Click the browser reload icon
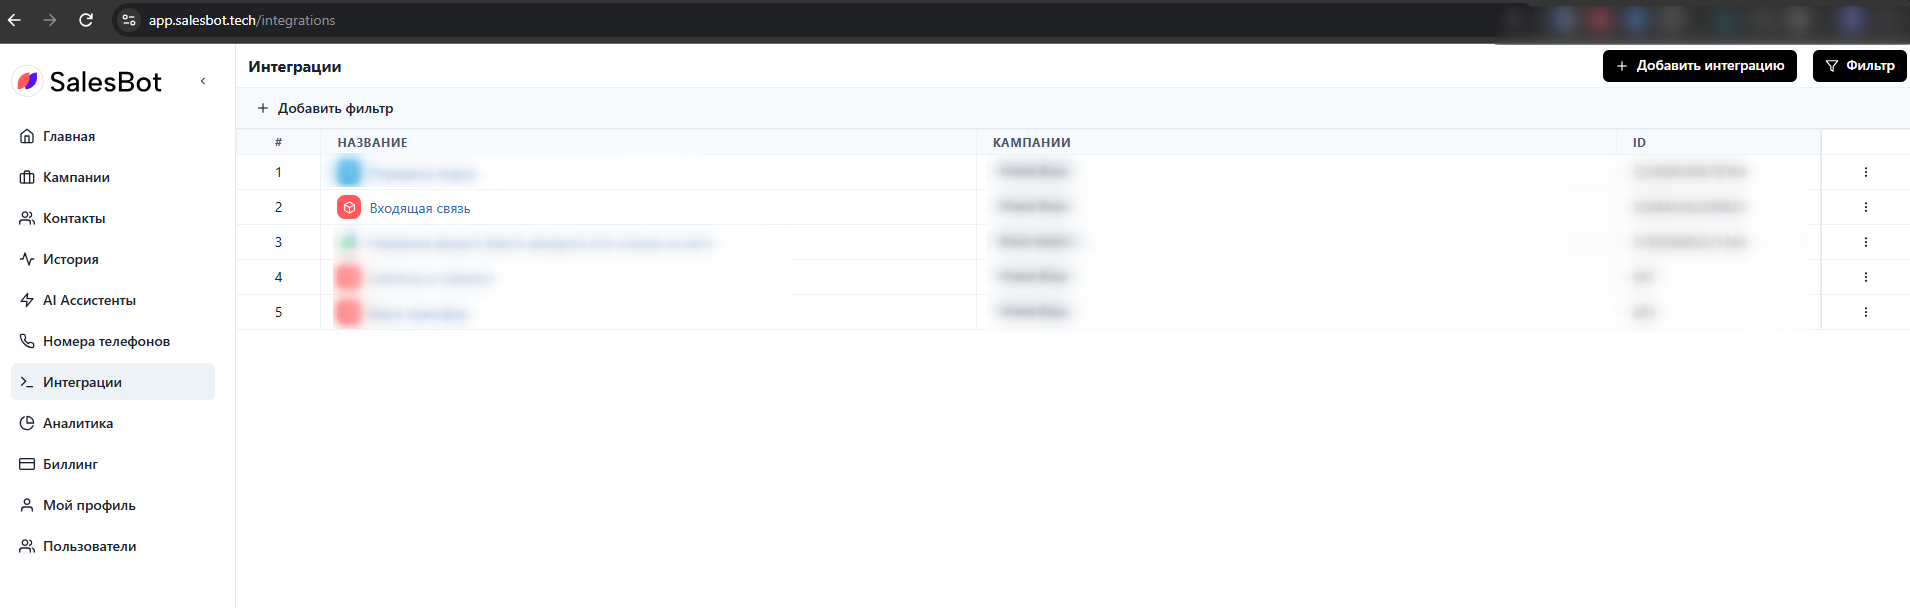The height and width of the screenshot is (608, 1910). tap(86, 20)
